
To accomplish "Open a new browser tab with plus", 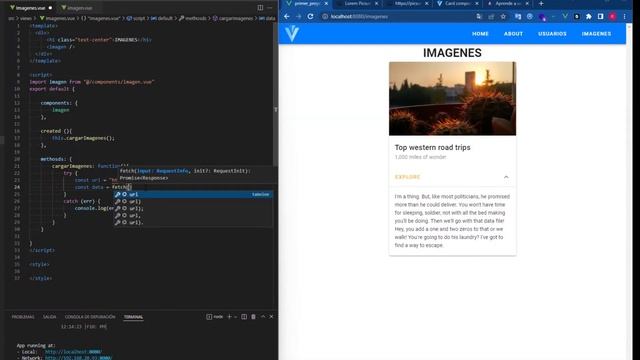I will (541, 4).
